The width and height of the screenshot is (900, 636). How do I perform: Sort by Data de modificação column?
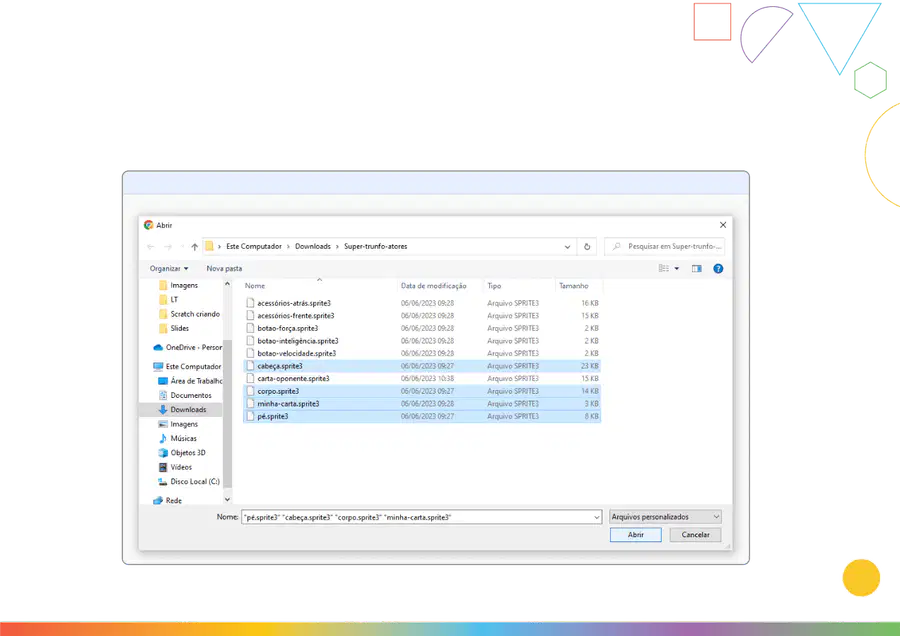point(433,286)
